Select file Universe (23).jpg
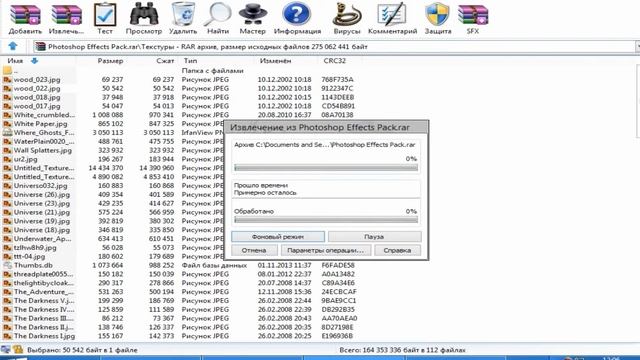Screen dimensions: 640x360 [x=42, y=203]
